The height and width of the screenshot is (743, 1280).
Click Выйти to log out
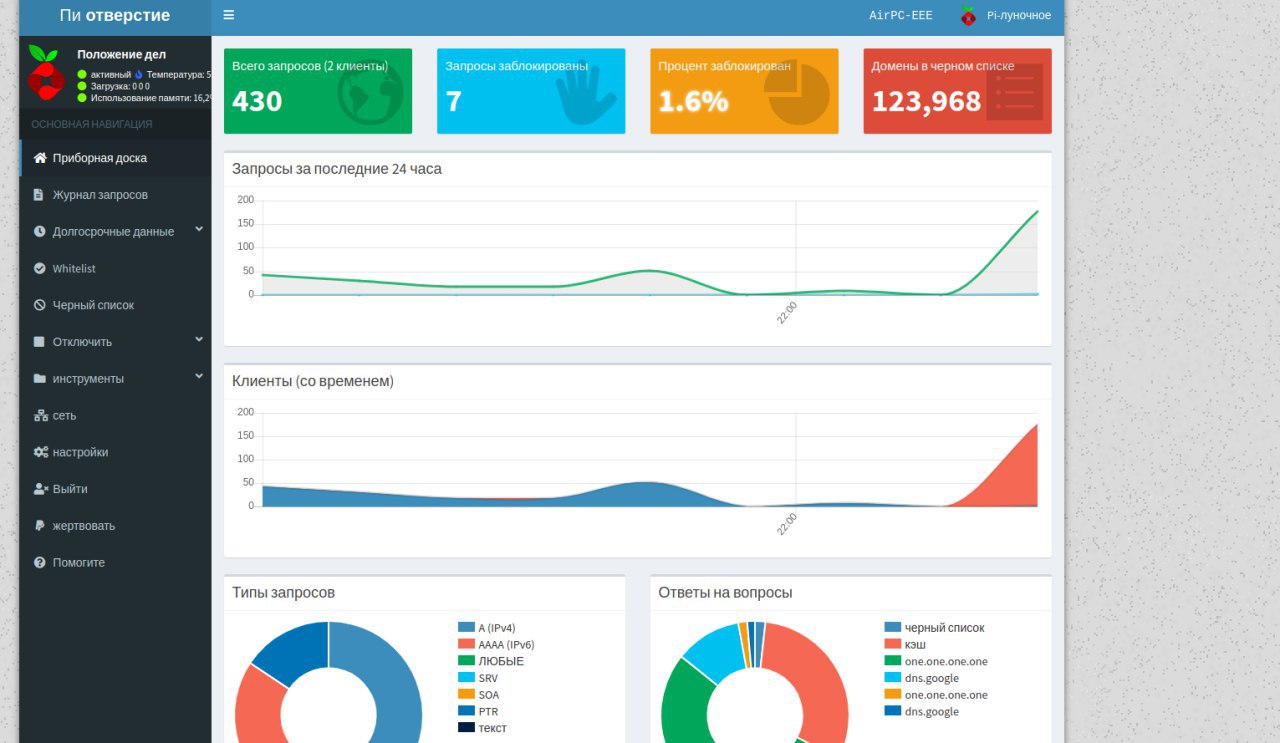116,489
